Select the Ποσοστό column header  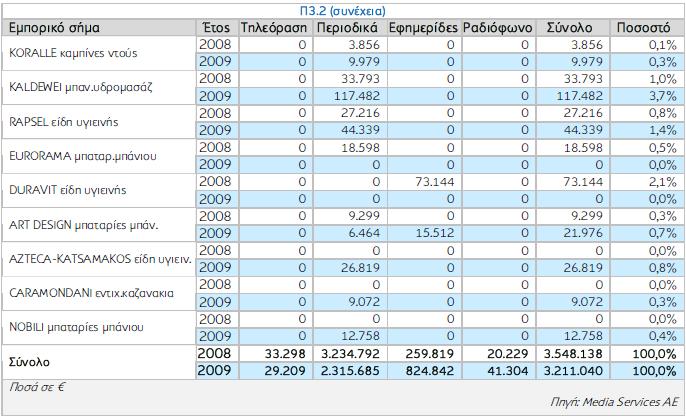click(643, 28)
